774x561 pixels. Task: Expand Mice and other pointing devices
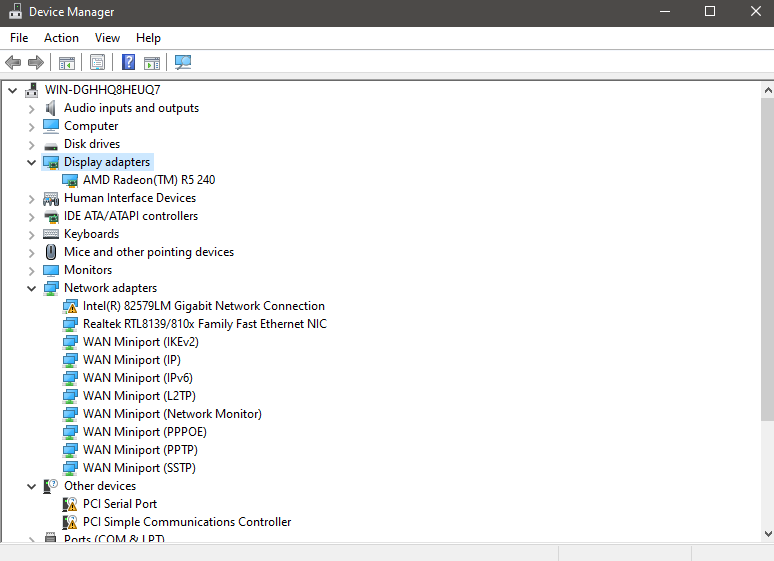[x=32, y=253]
